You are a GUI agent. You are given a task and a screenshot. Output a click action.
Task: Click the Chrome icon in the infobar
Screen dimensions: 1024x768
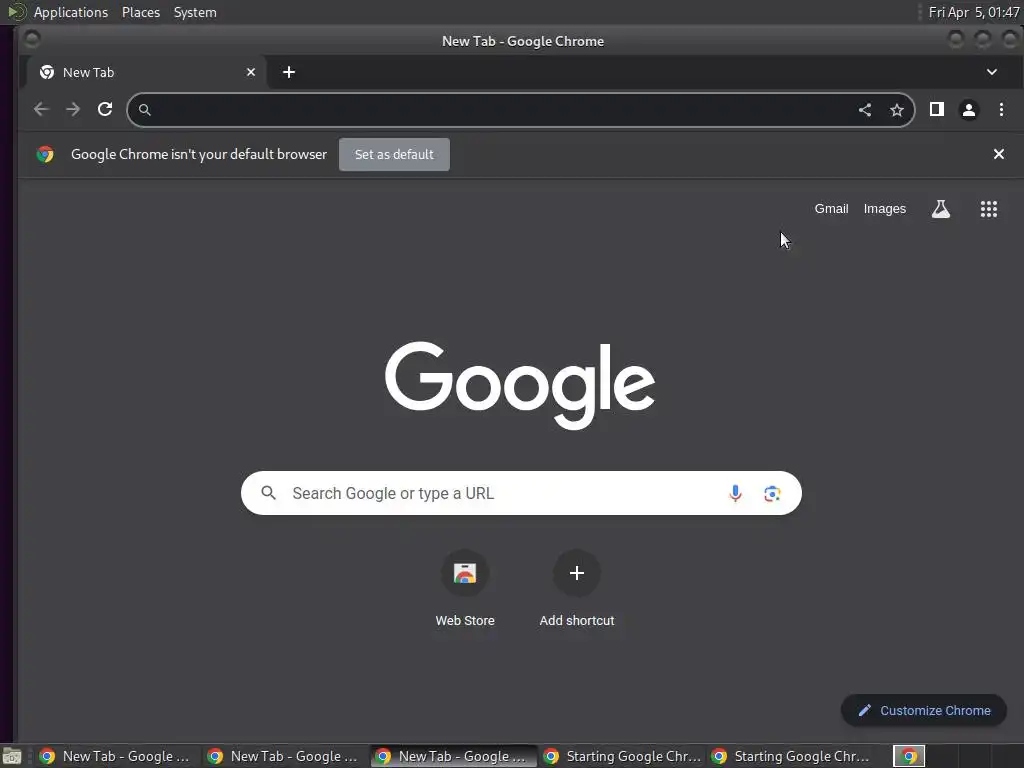45,154
